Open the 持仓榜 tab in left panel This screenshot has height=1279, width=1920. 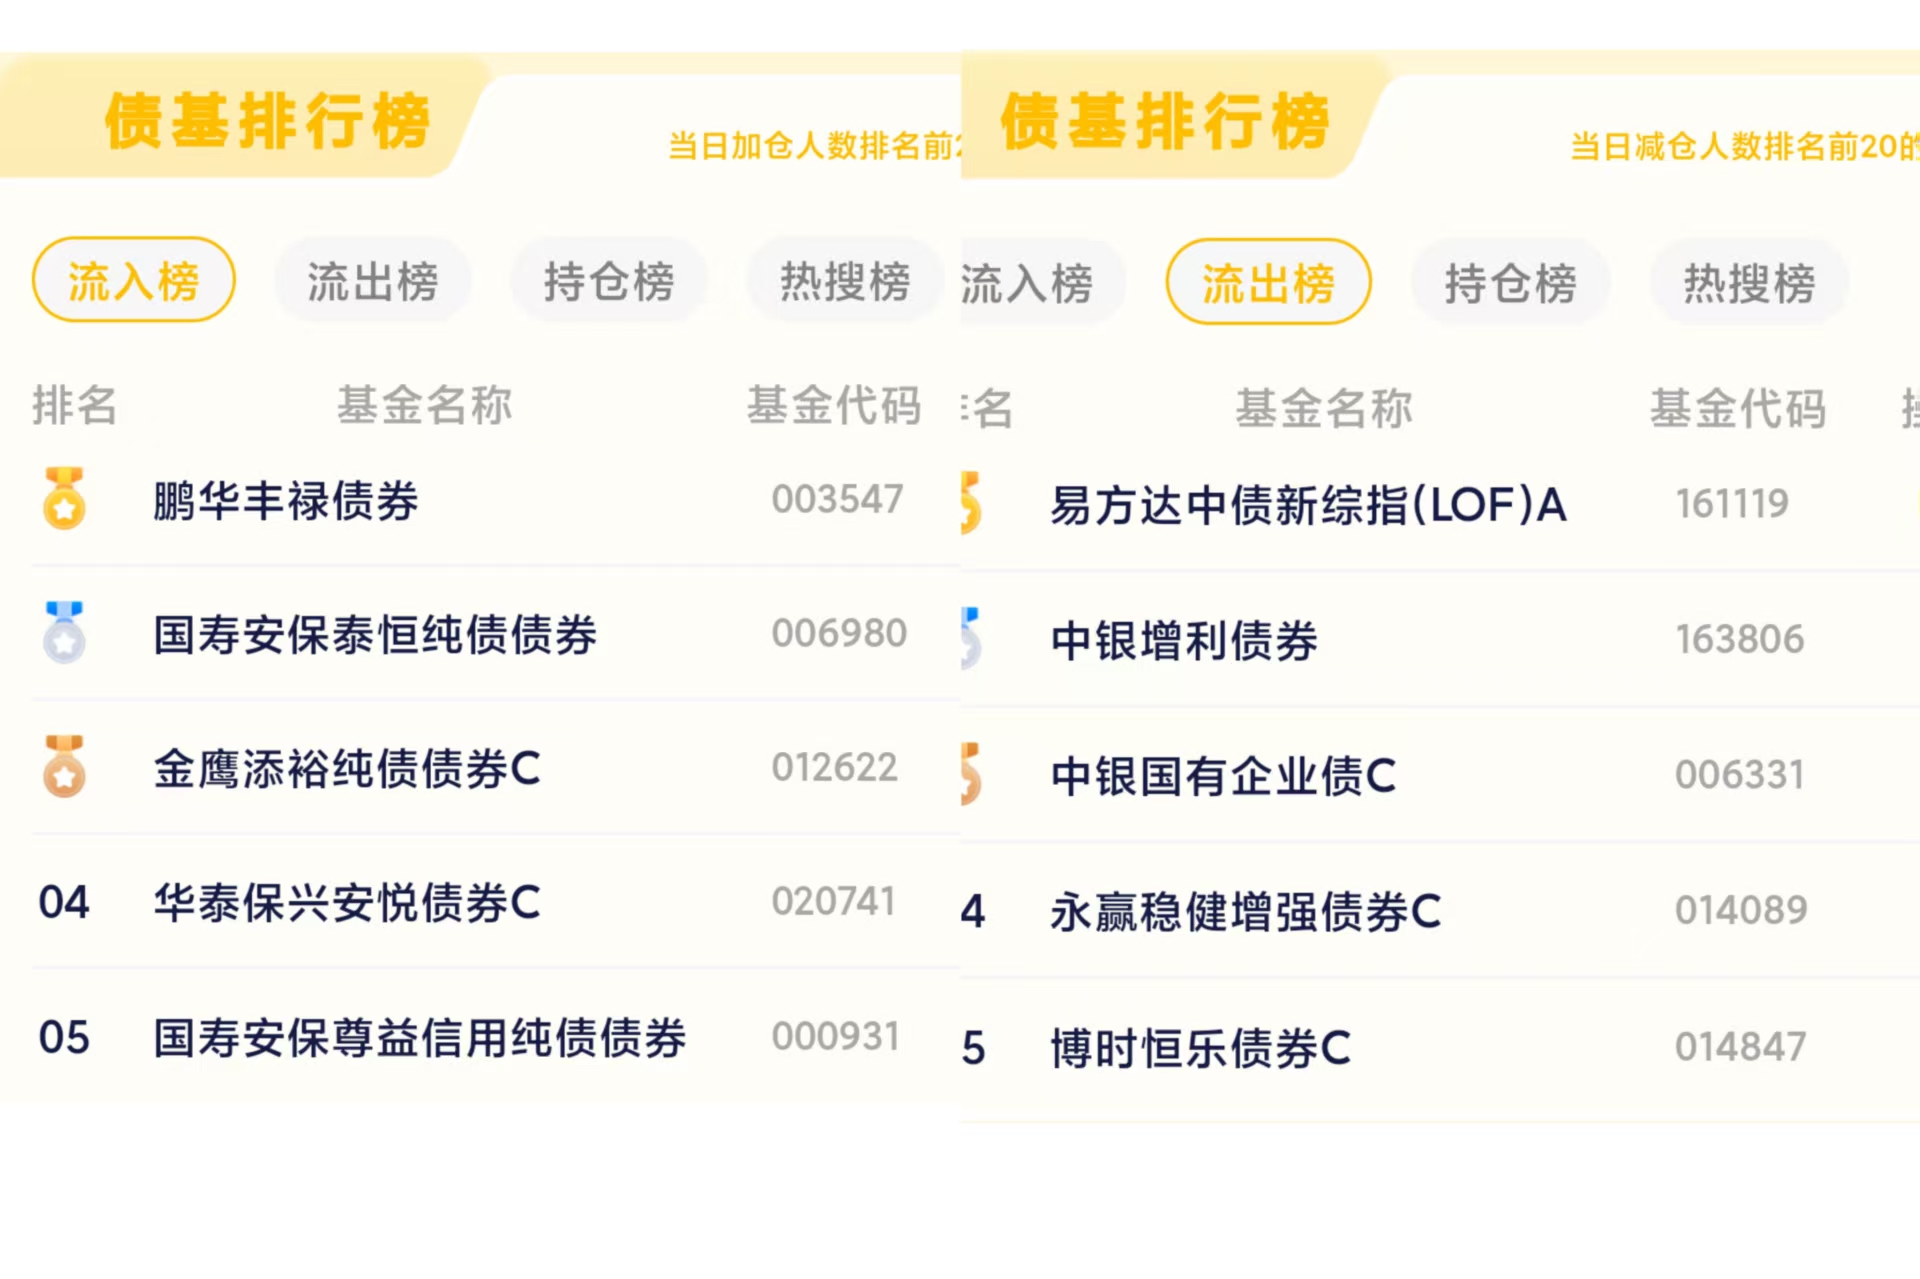609,281
